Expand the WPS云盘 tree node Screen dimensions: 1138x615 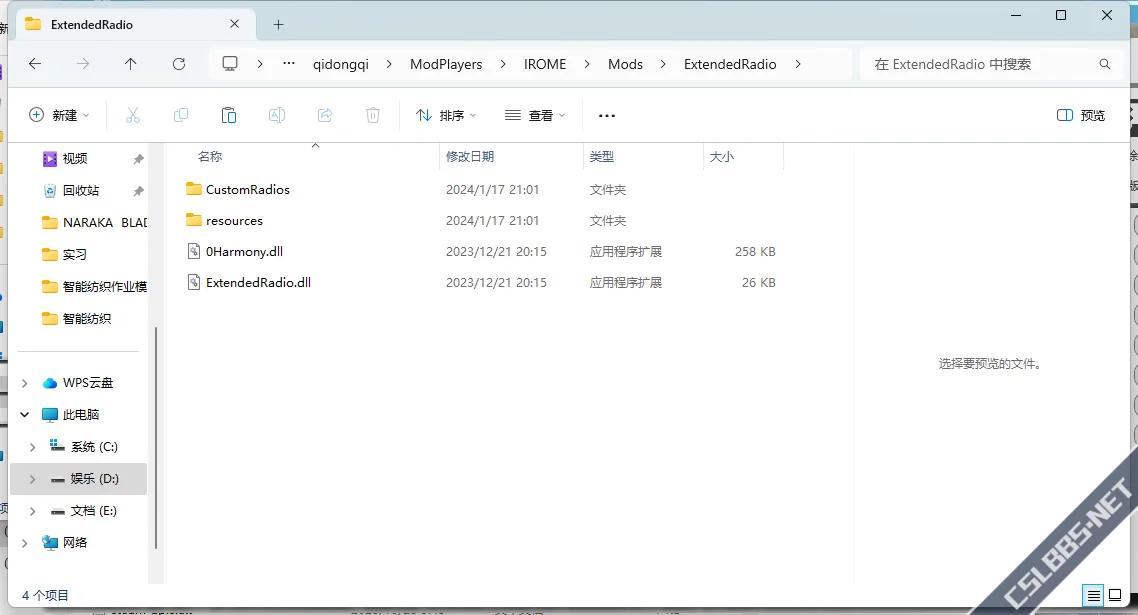click(x=25, y=383)
